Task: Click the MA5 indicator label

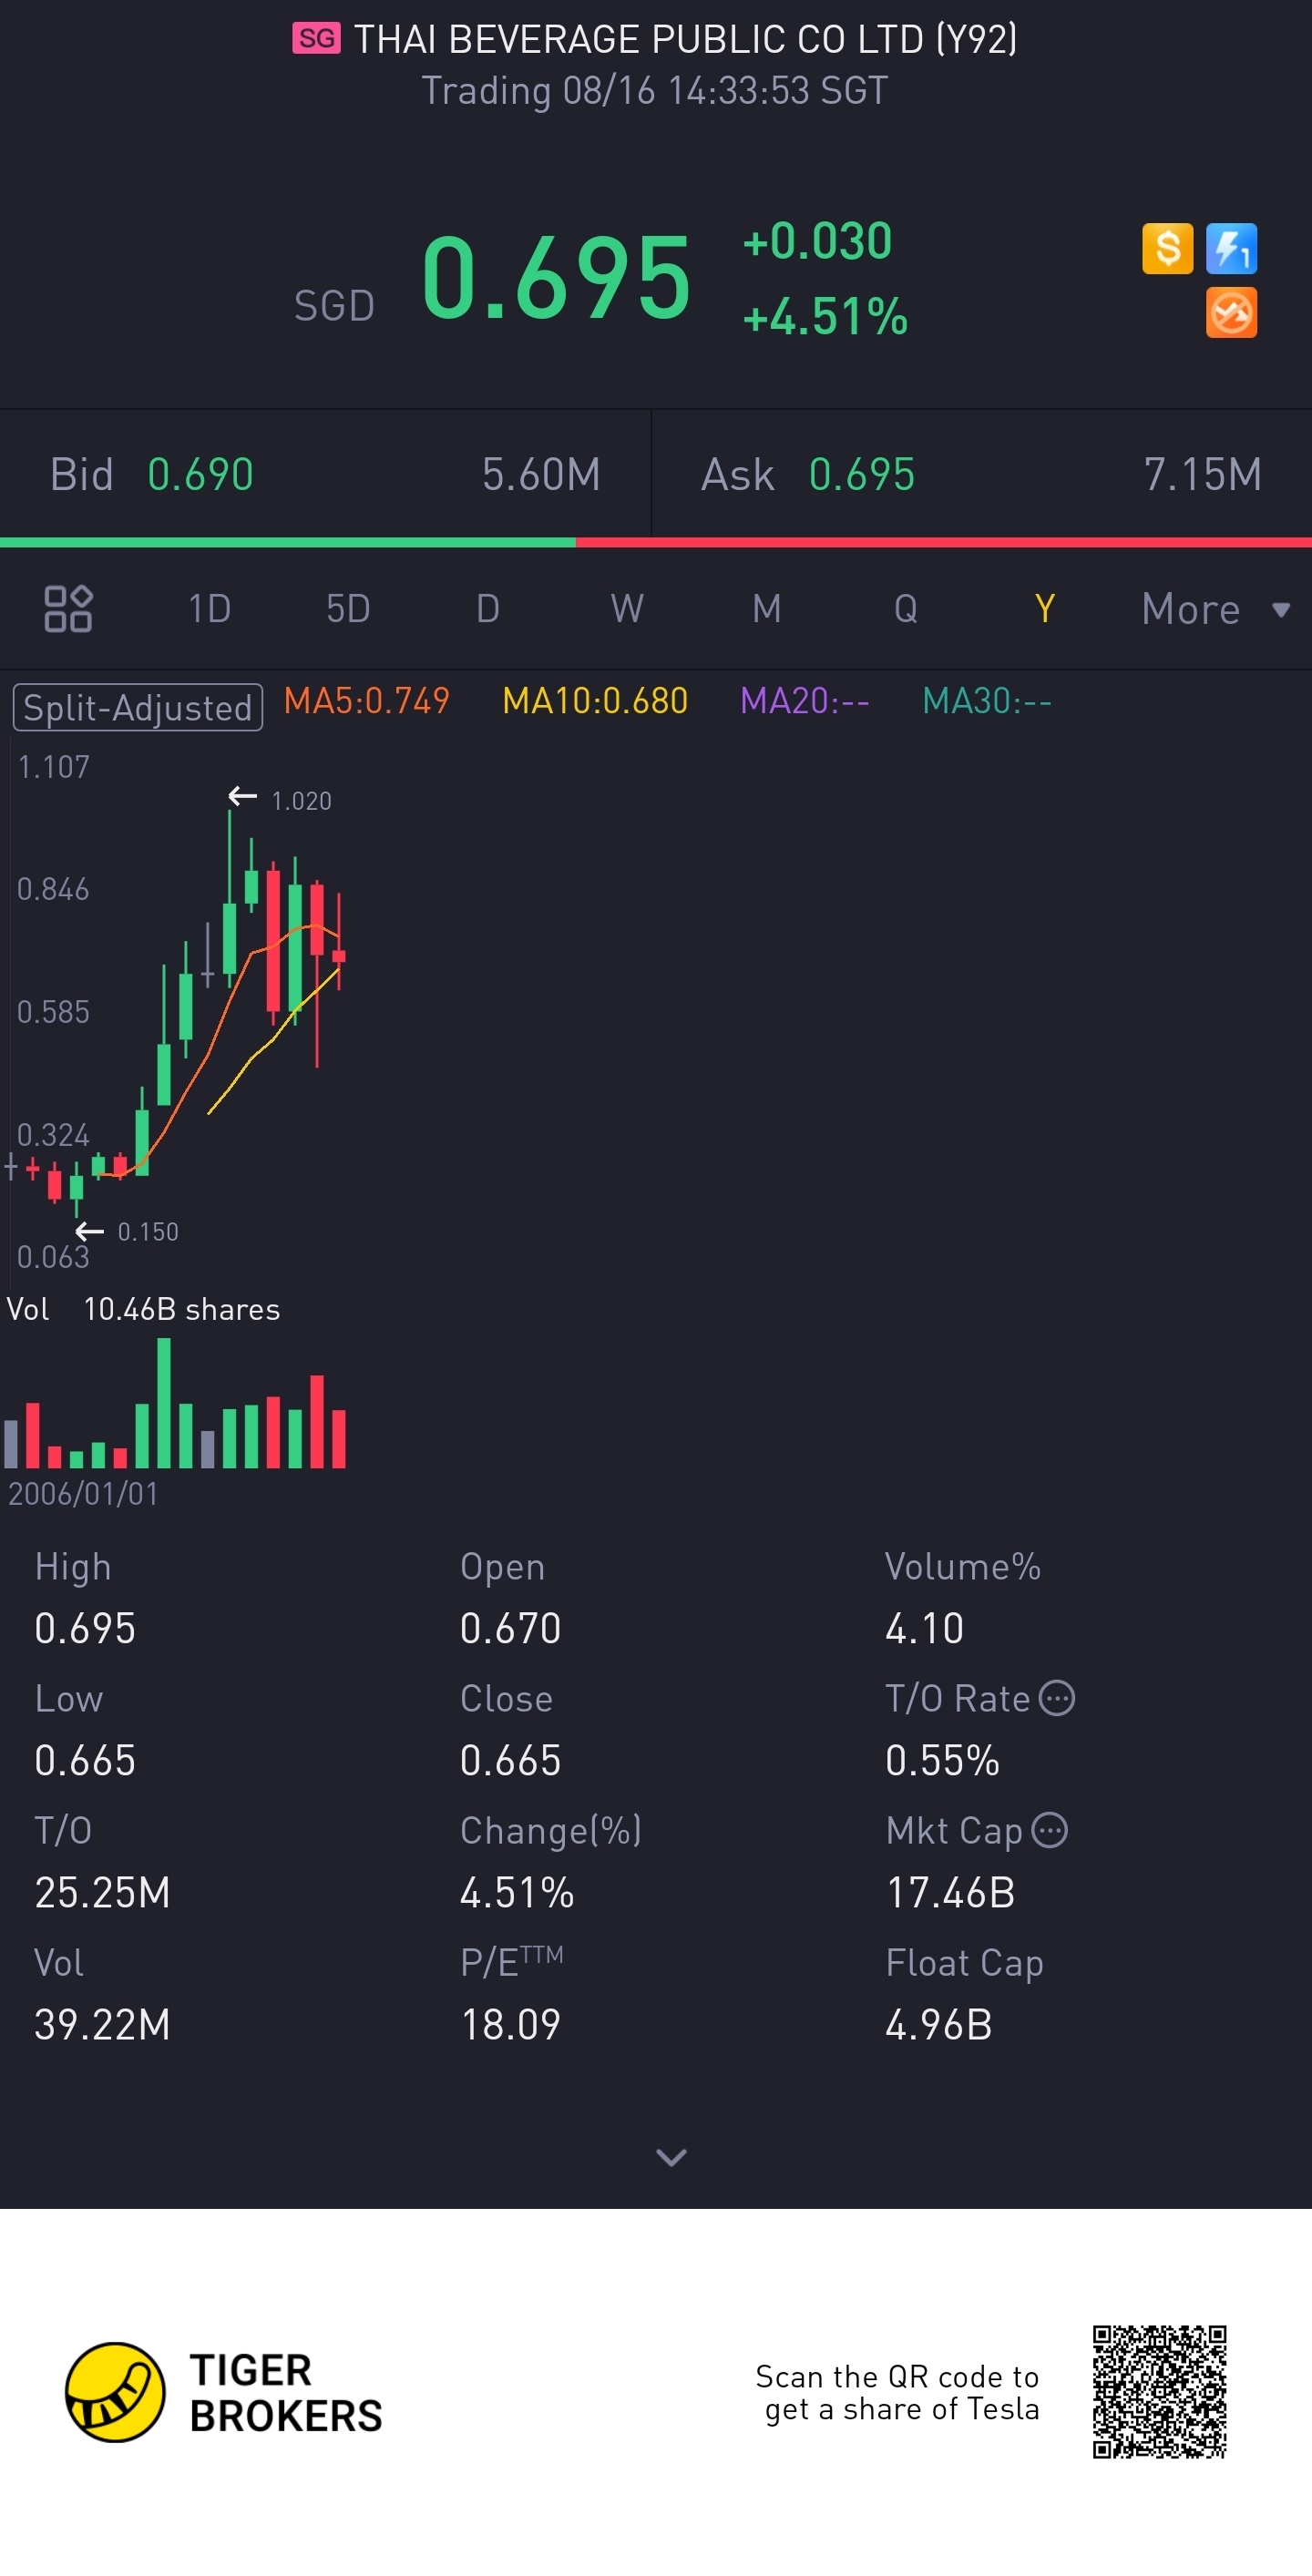Action: pyautogui.click(x=366, y=701)
